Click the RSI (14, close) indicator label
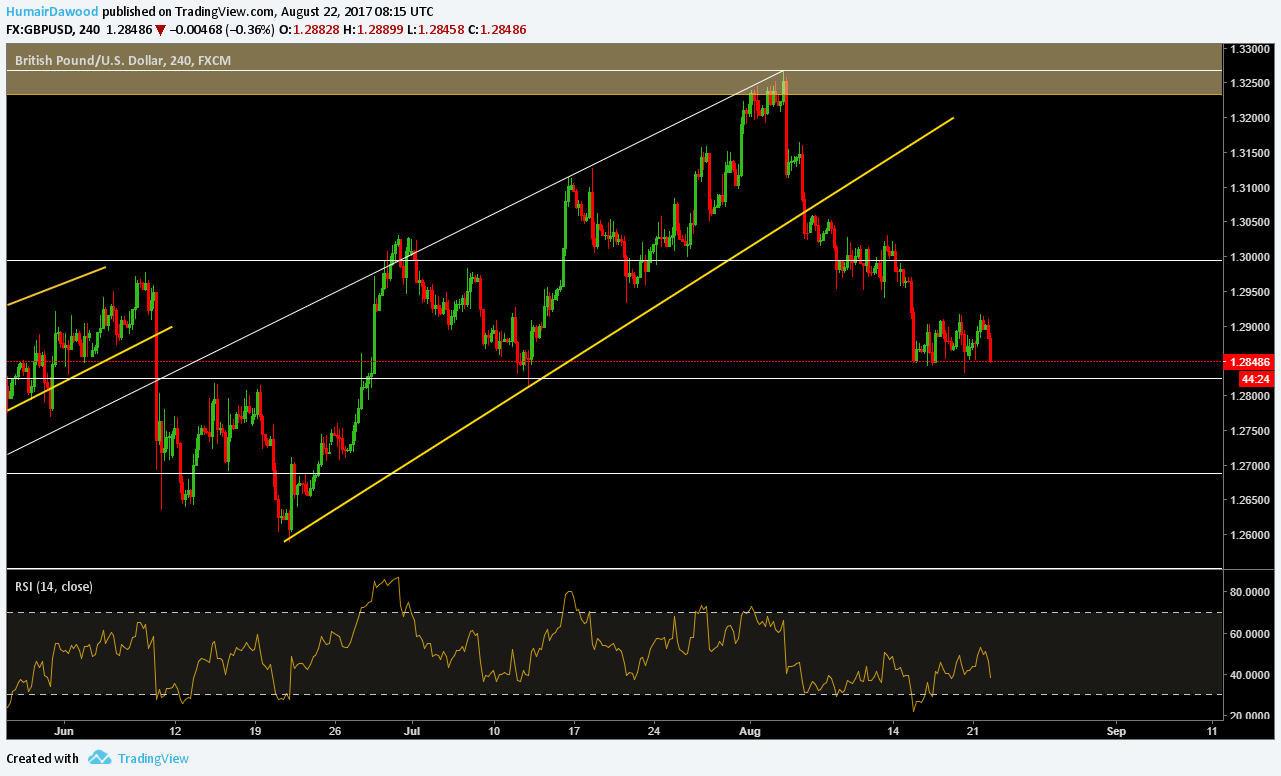 pos(54,587)
